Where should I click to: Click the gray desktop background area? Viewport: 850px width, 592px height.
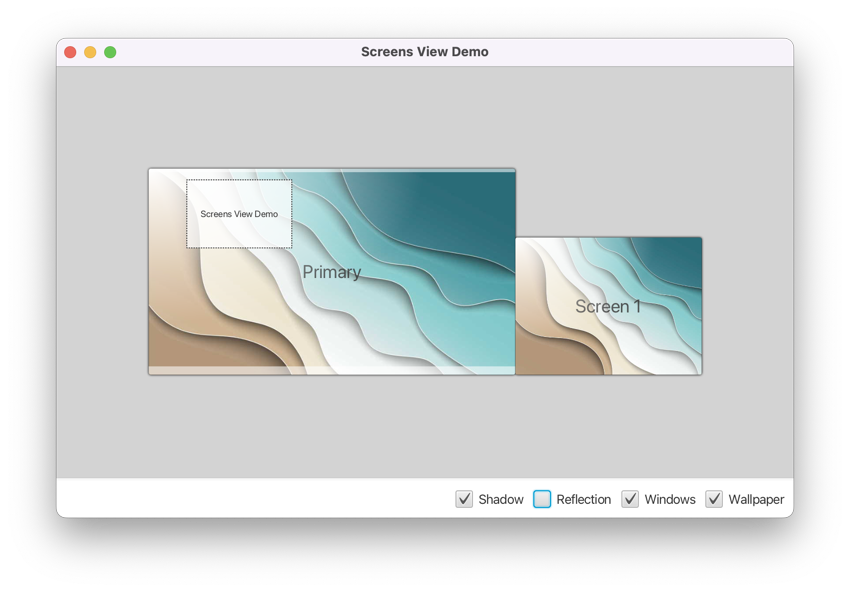click(x=424, y=430)
